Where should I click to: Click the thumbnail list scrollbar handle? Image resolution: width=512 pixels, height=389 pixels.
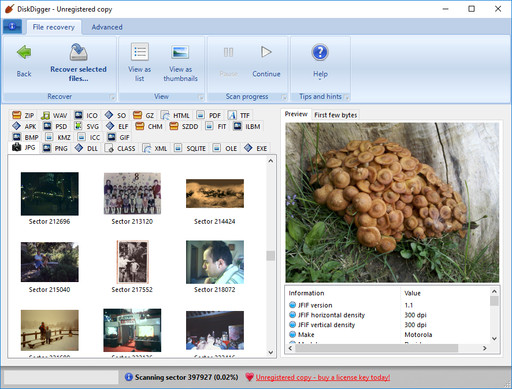[271, 256]
